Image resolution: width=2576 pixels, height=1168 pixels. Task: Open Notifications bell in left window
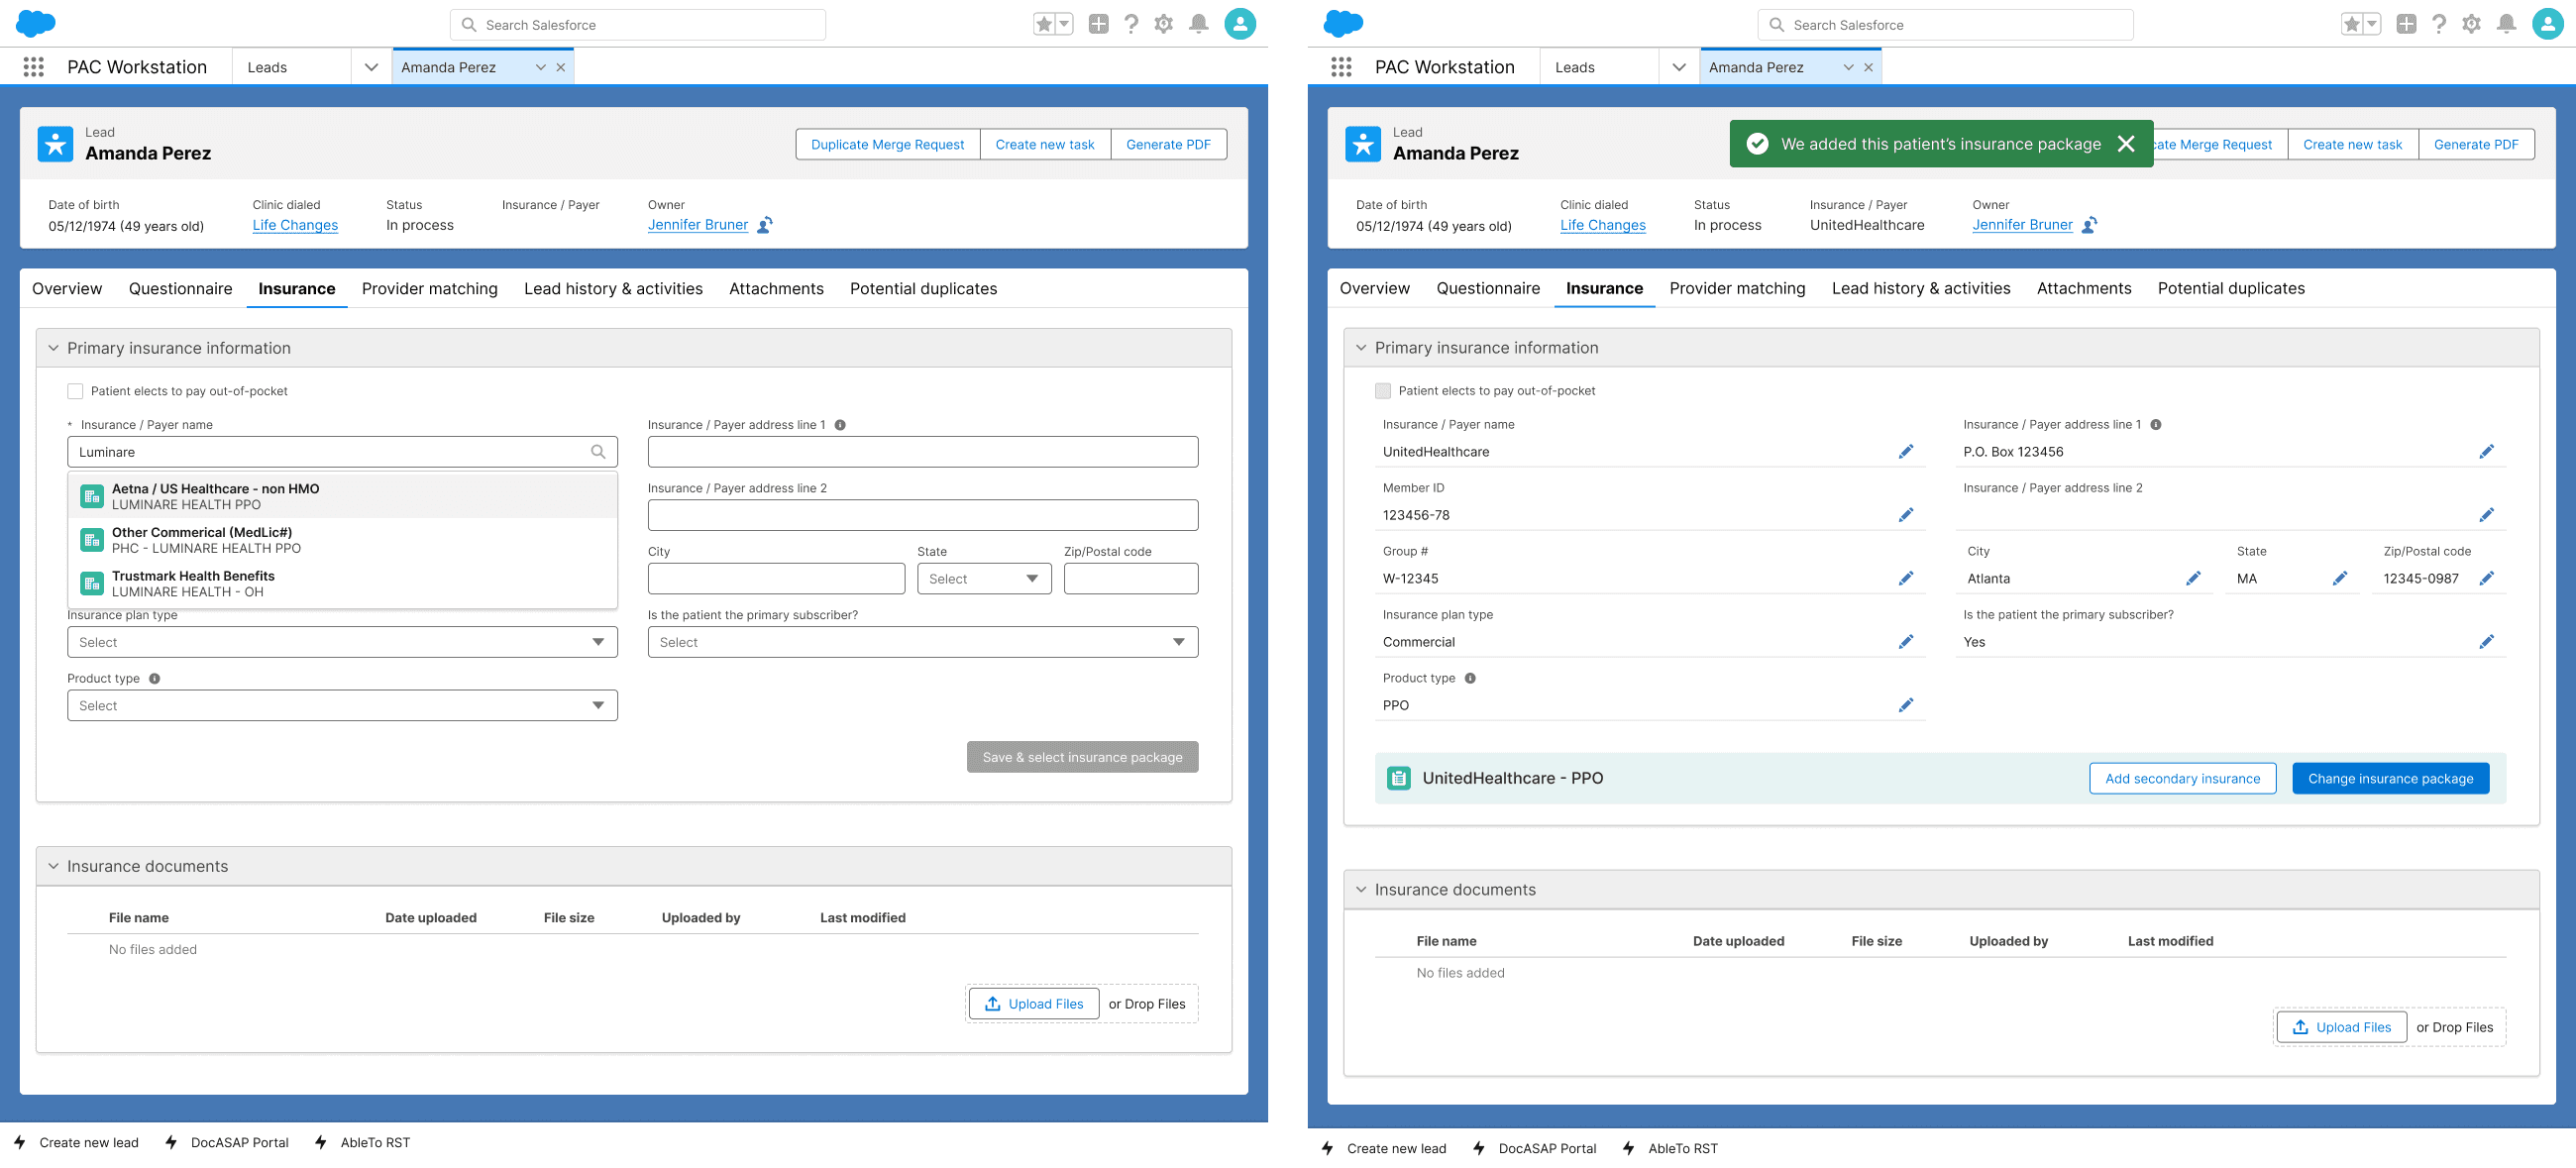1198,24
